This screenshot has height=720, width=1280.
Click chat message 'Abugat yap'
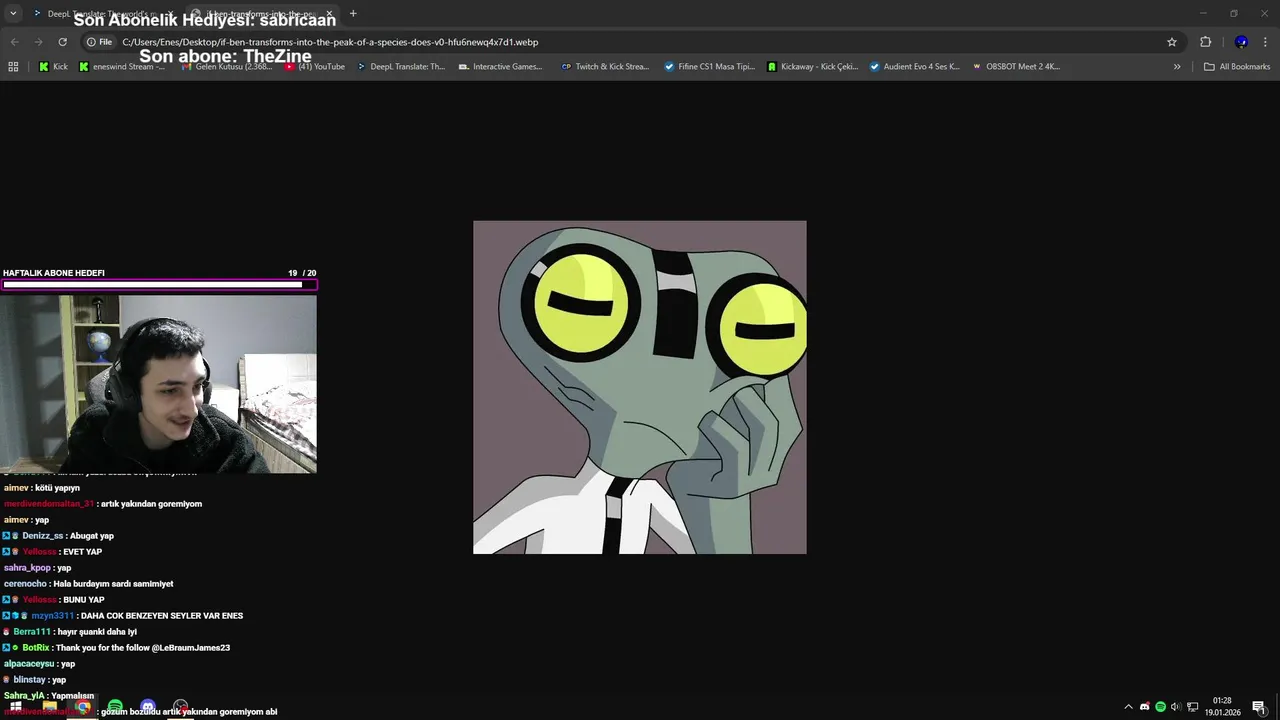pos(91,536)
